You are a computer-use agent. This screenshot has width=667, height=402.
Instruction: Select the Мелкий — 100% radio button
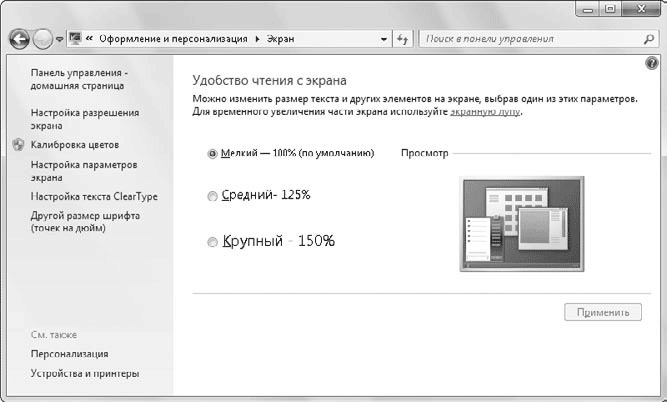click(x=211, y=154)
